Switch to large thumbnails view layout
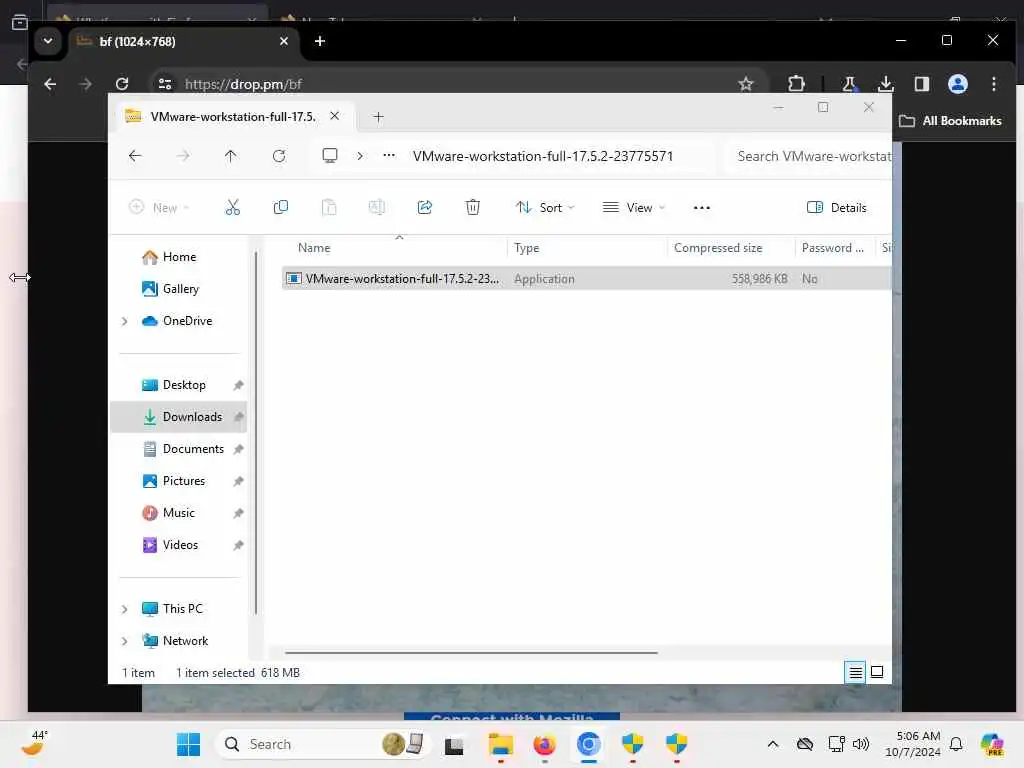The height and width of the screenshot is (768, 1024). [x=877, y=672]
